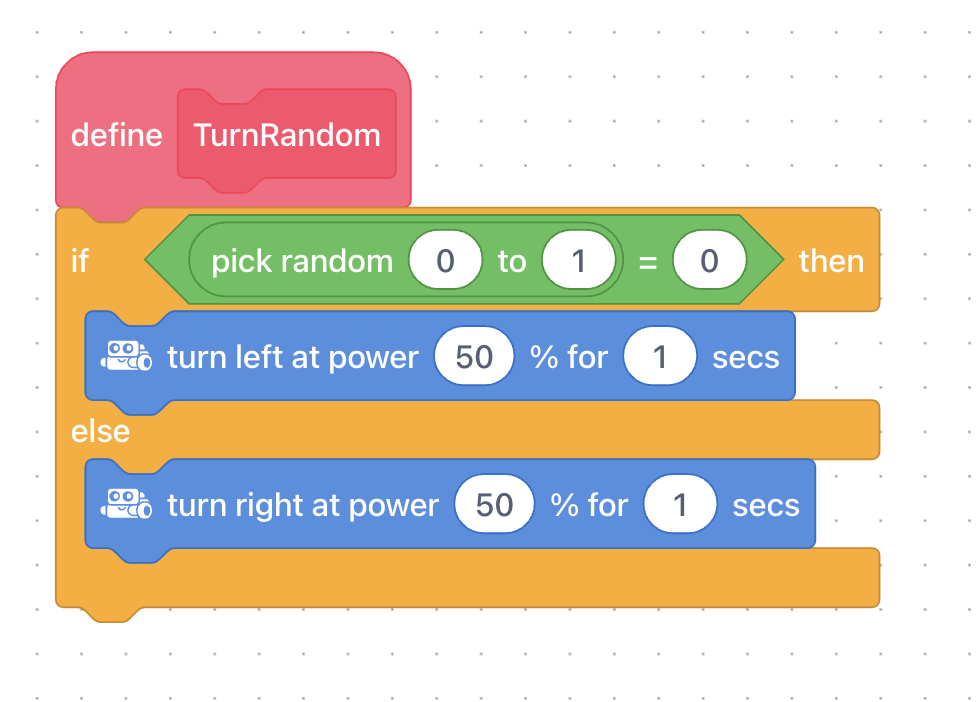Click the then label of if block
This screenshot has width=976, height=702.
(x=831, y=261)
